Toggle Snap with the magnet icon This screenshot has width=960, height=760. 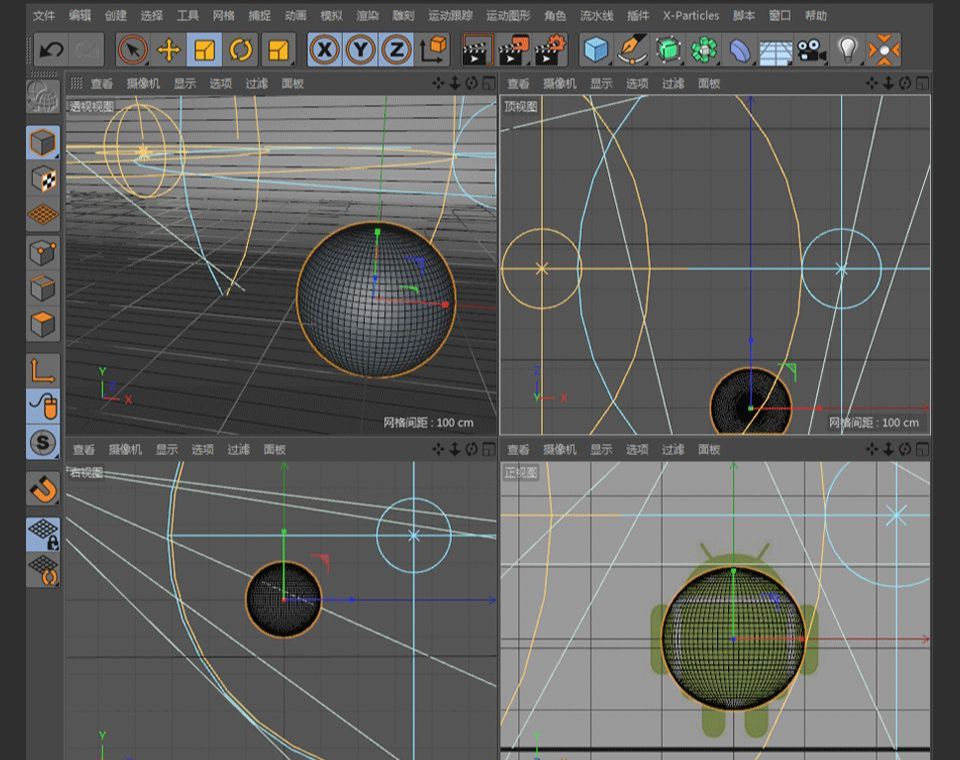coord(43,489)
